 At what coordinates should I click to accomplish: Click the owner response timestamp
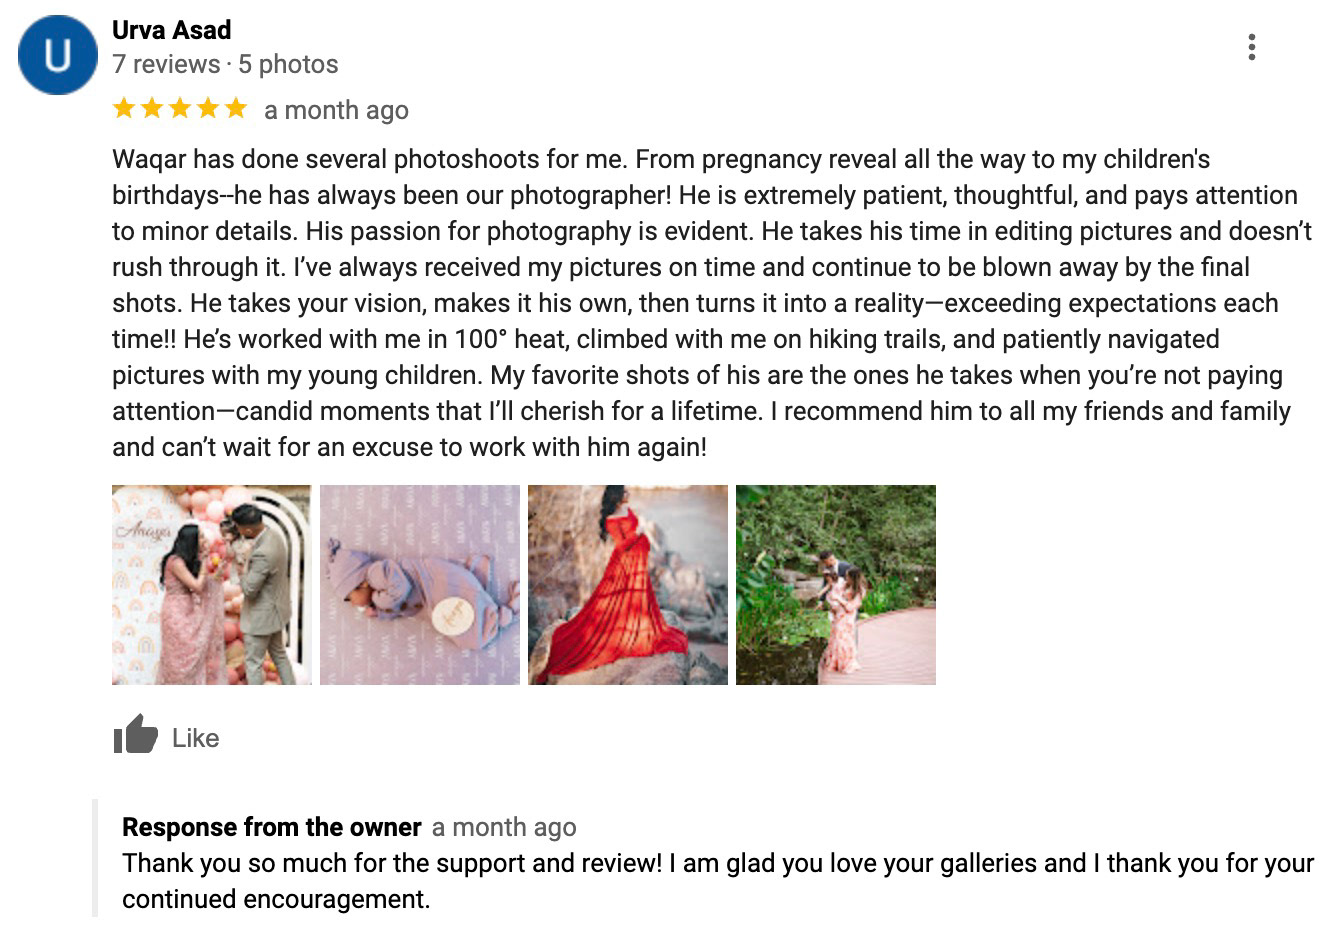pyautogui.click(x=504, y=827)
